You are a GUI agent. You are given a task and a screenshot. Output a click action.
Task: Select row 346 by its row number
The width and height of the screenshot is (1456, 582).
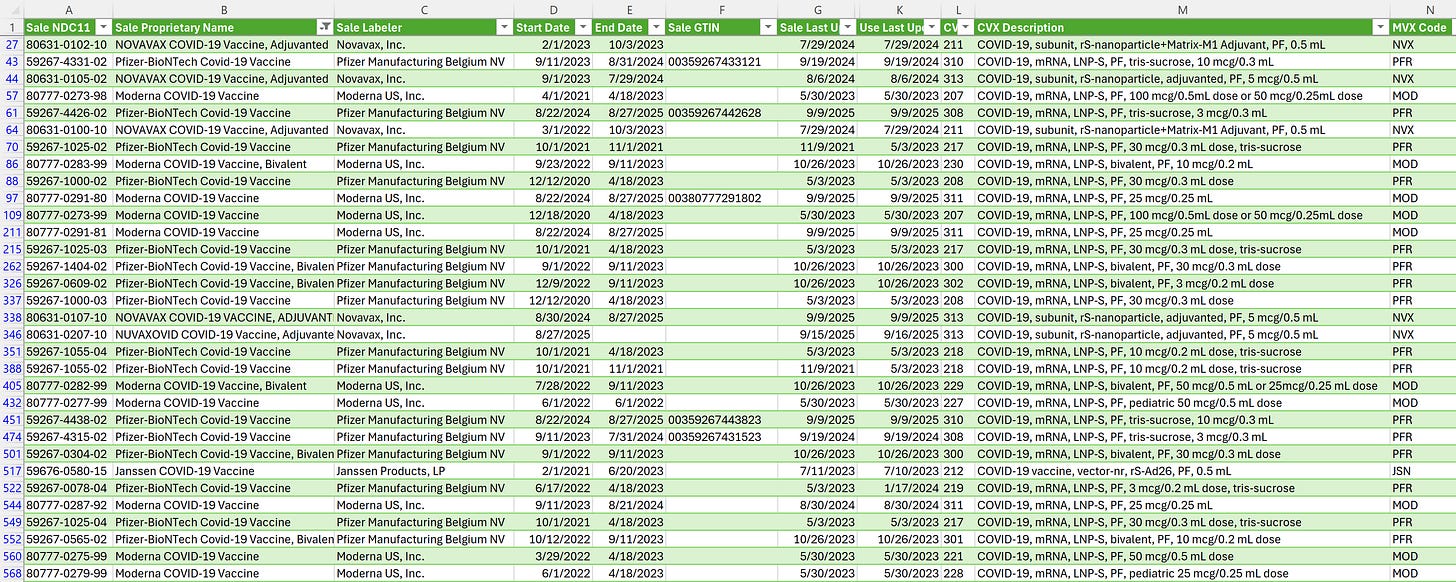11,334
